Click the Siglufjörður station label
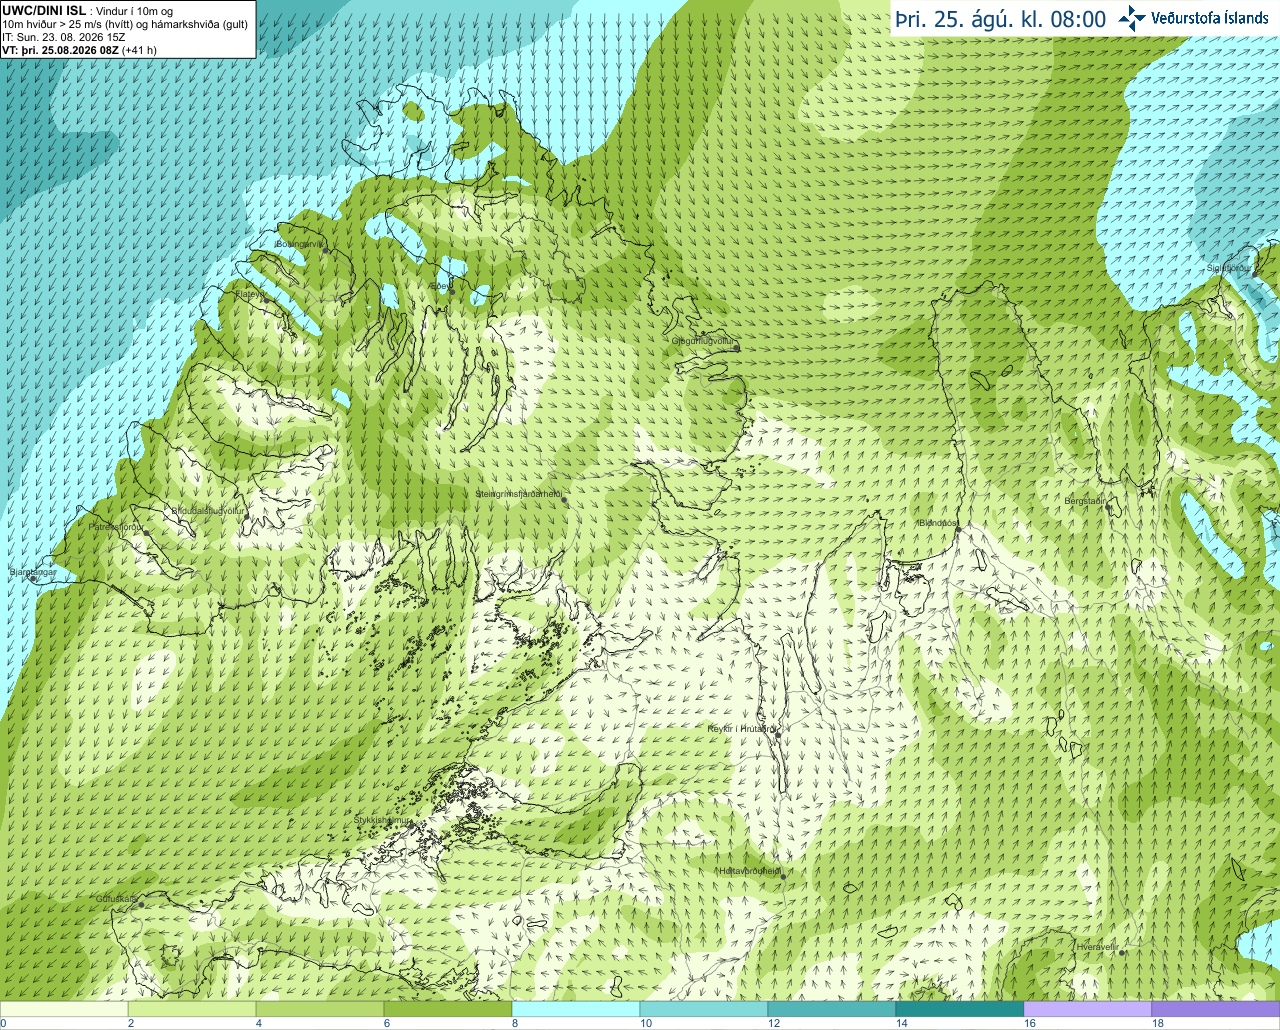 coord(1229,268)
